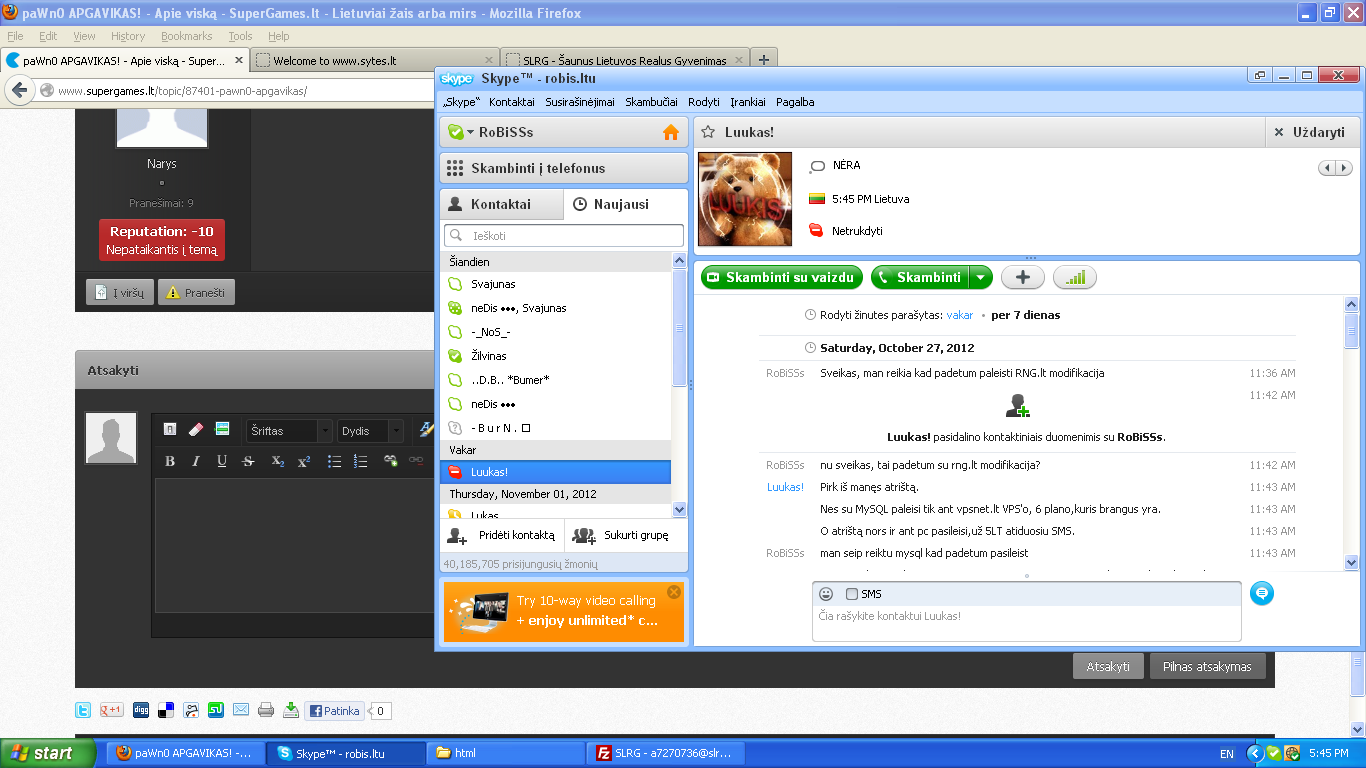Select the Žilvinas contact

click(556, 356)
